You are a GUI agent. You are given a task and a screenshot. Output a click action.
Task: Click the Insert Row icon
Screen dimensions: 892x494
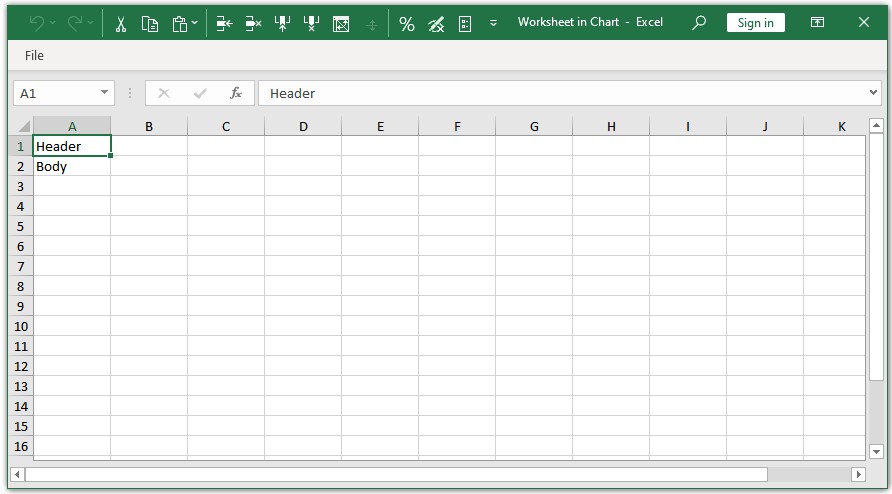[225, 23]
